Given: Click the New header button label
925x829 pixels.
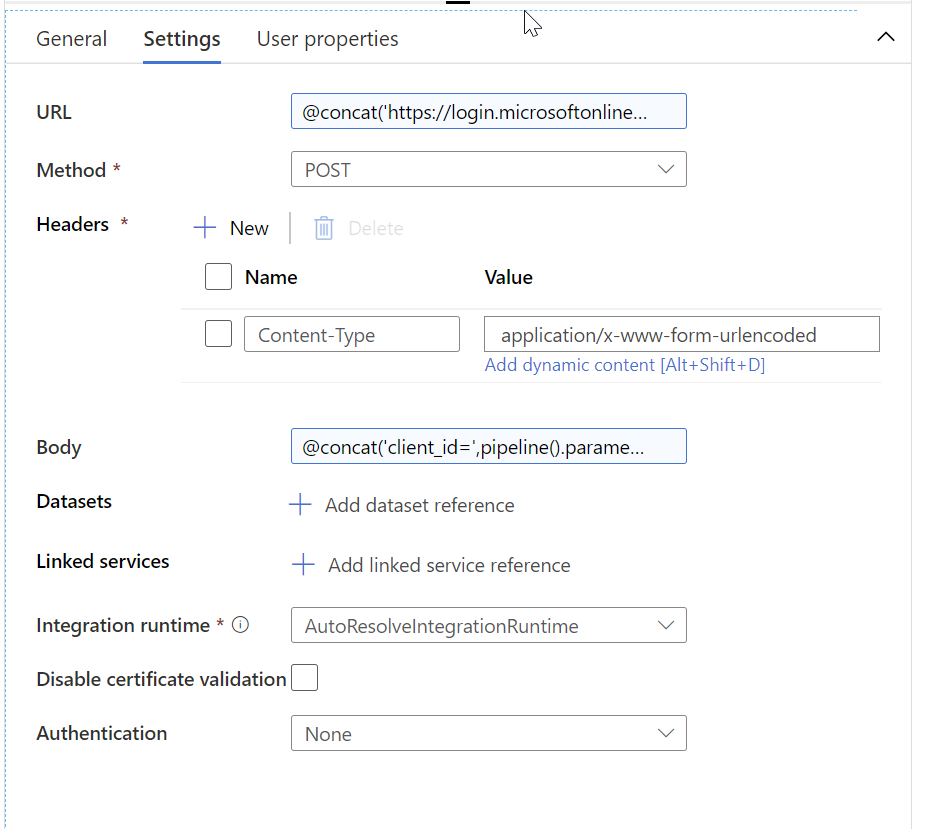Looking at the screenshot, I should click(x=250, y=228).
